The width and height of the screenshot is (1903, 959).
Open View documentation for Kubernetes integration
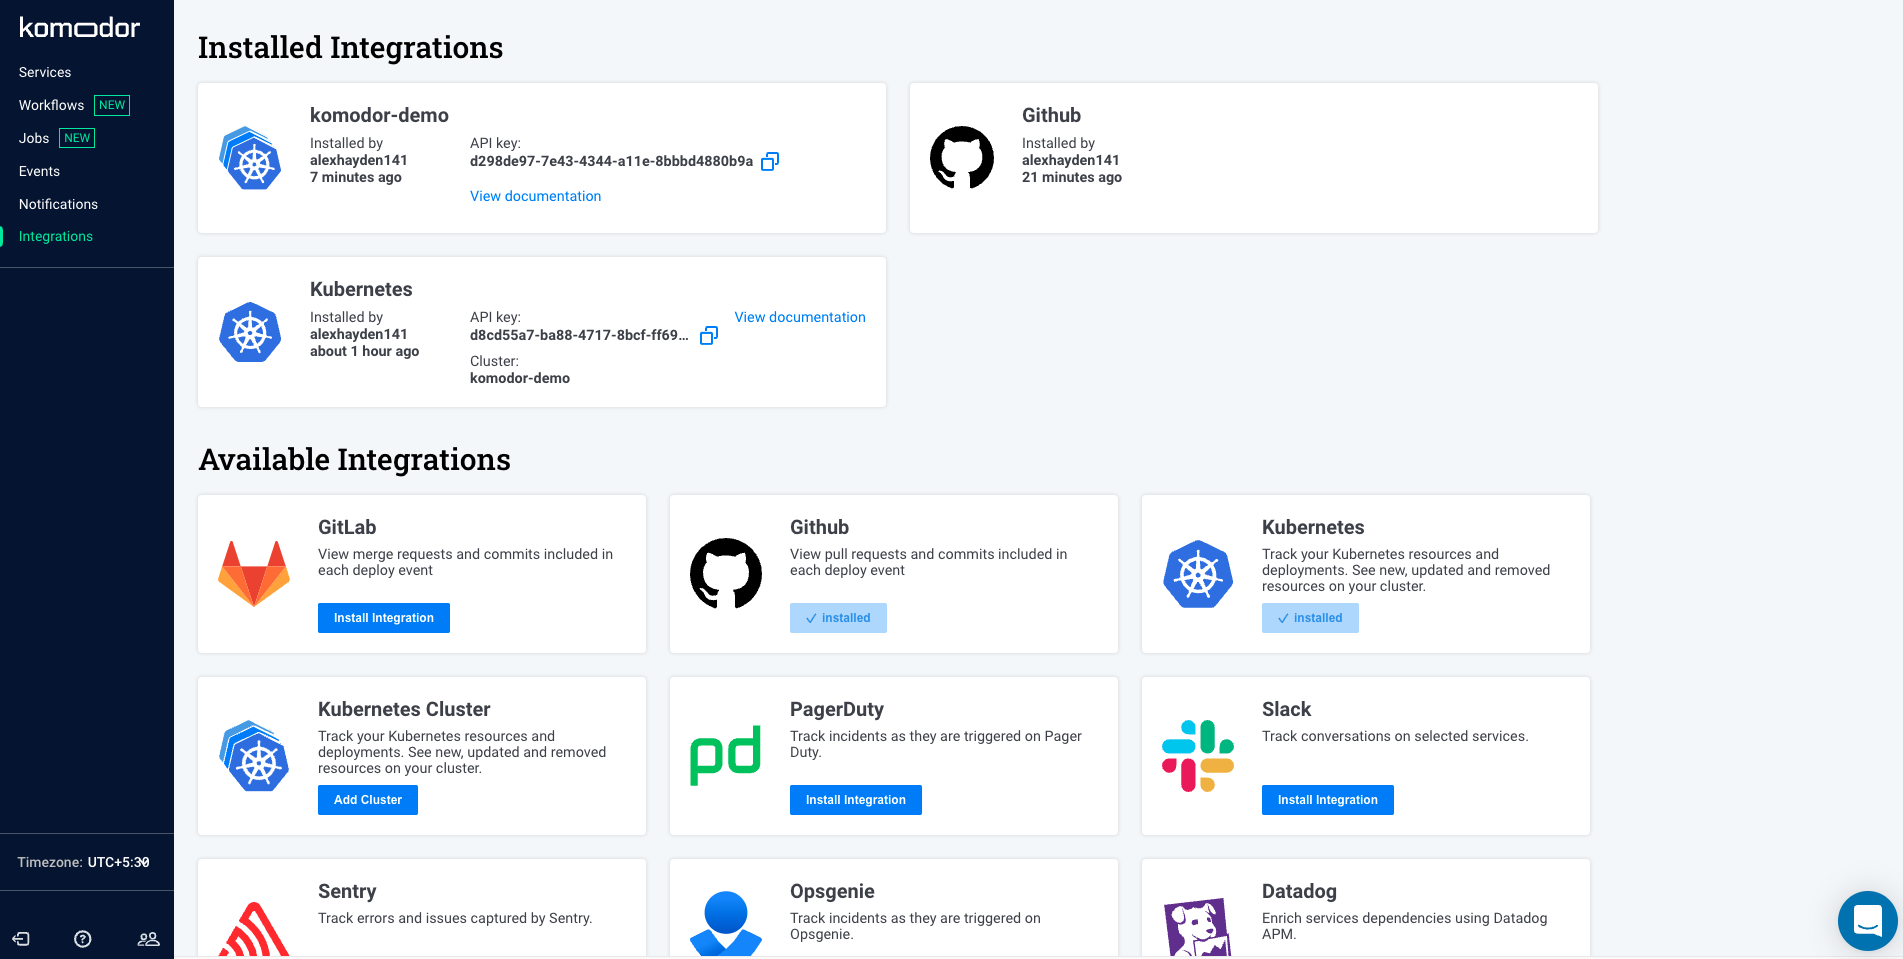tap(800, 317)
